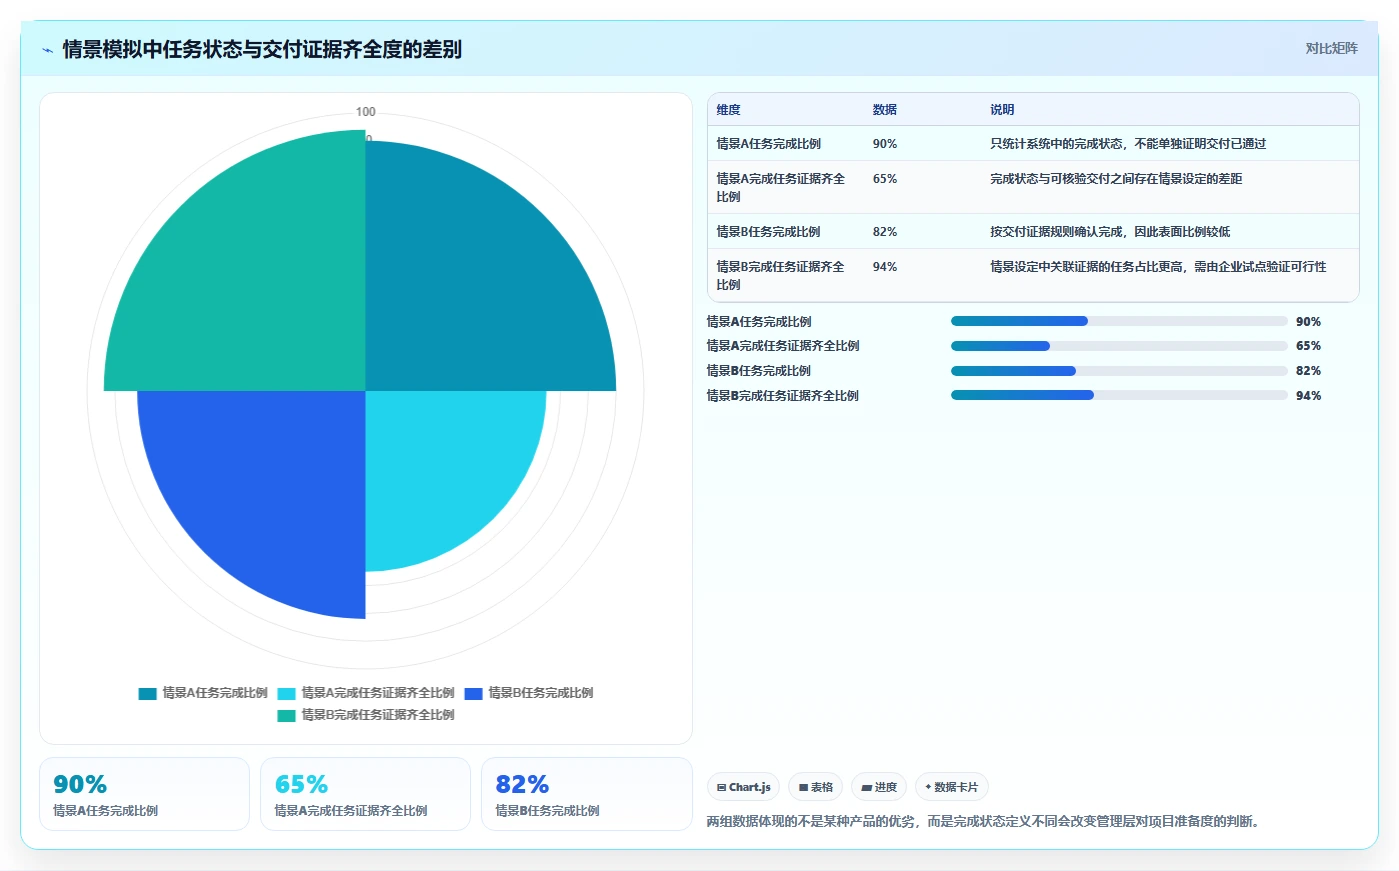1399x871 pixels.
Task: Click the dashboard title 情景模拟中任务状态与交付证据齐全度的差别
Action: 262,49
